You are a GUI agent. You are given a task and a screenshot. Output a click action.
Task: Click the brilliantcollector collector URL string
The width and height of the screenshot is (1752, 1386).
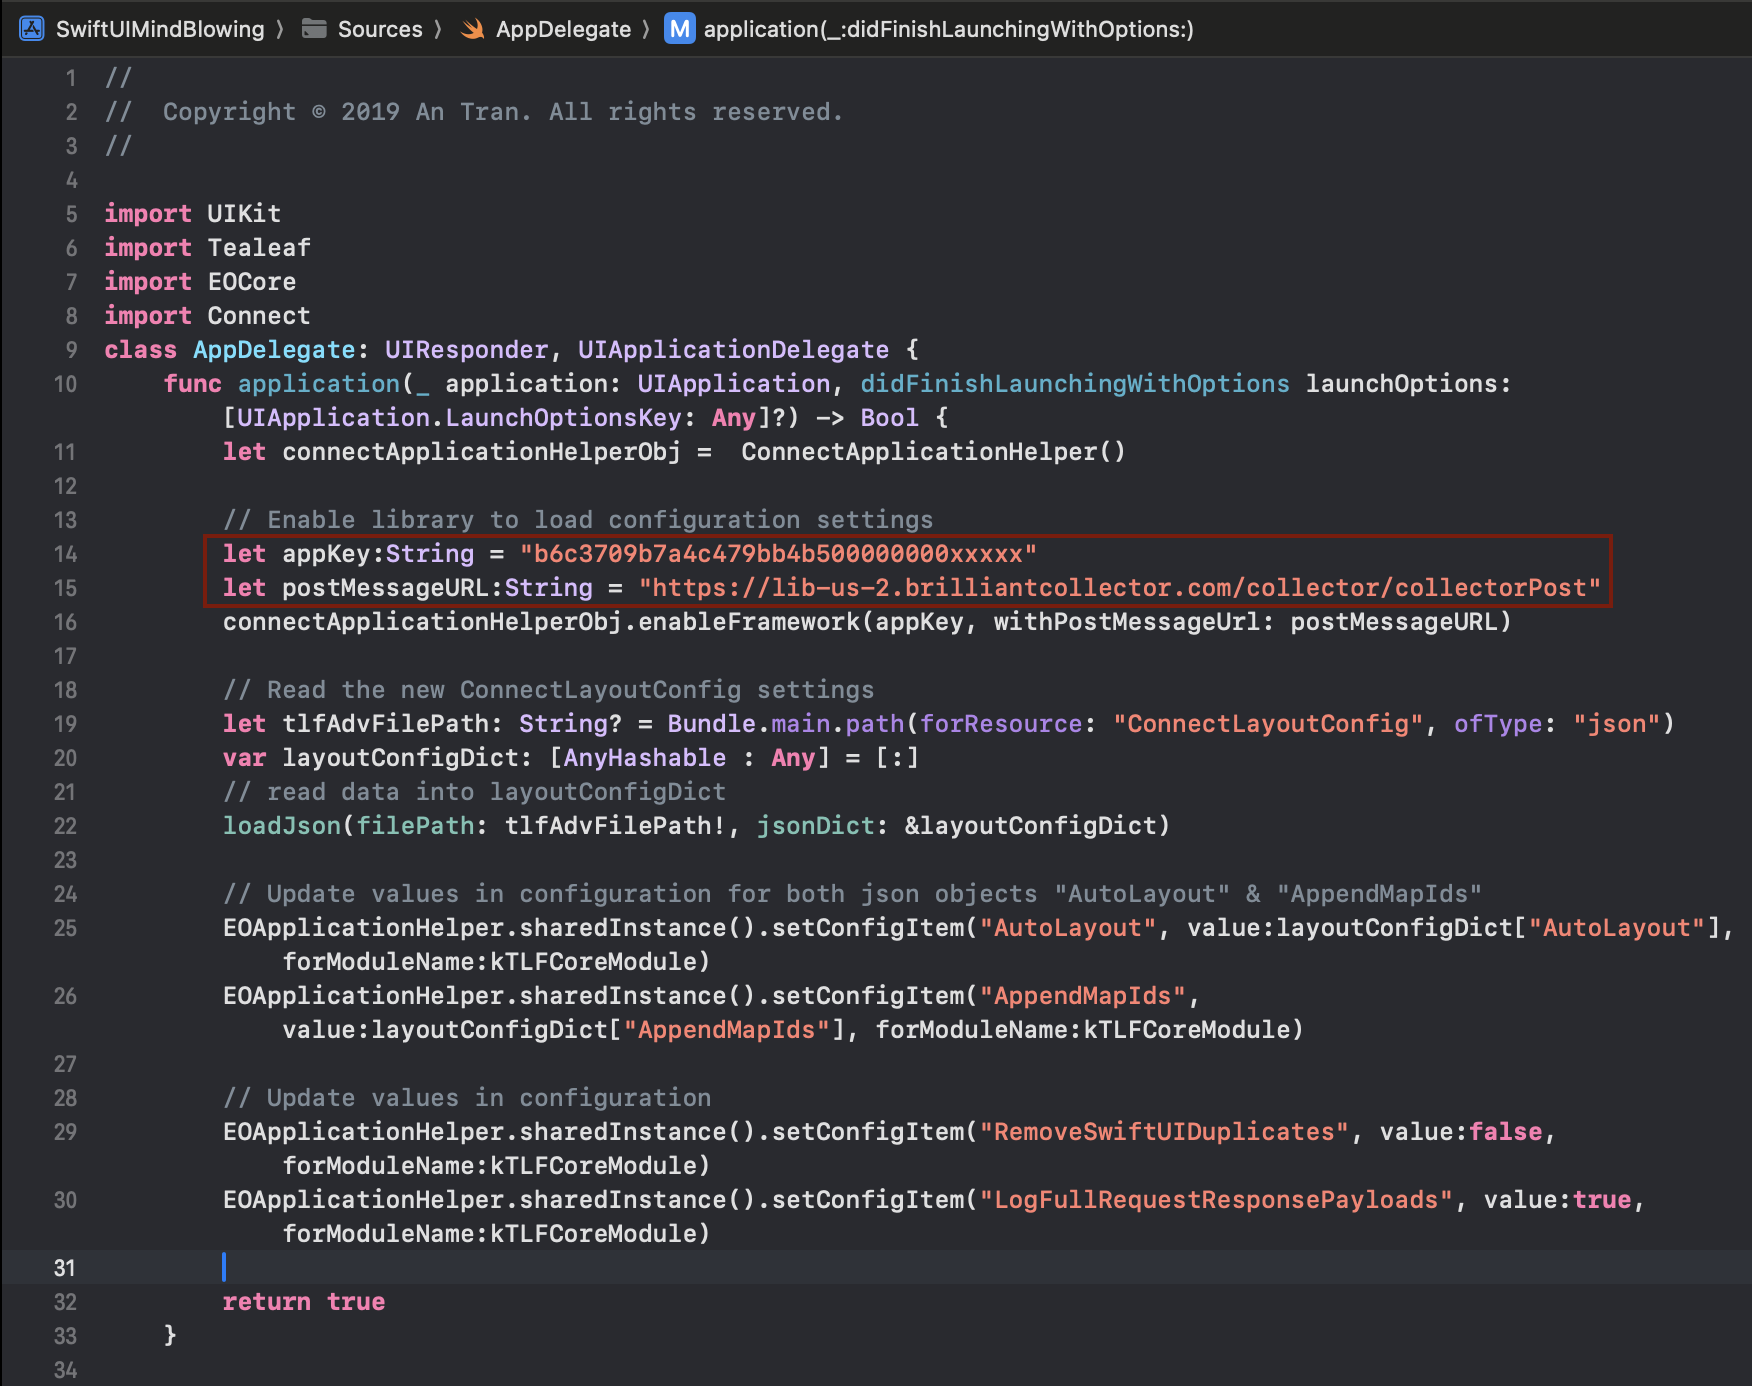tap(1119, 588)
